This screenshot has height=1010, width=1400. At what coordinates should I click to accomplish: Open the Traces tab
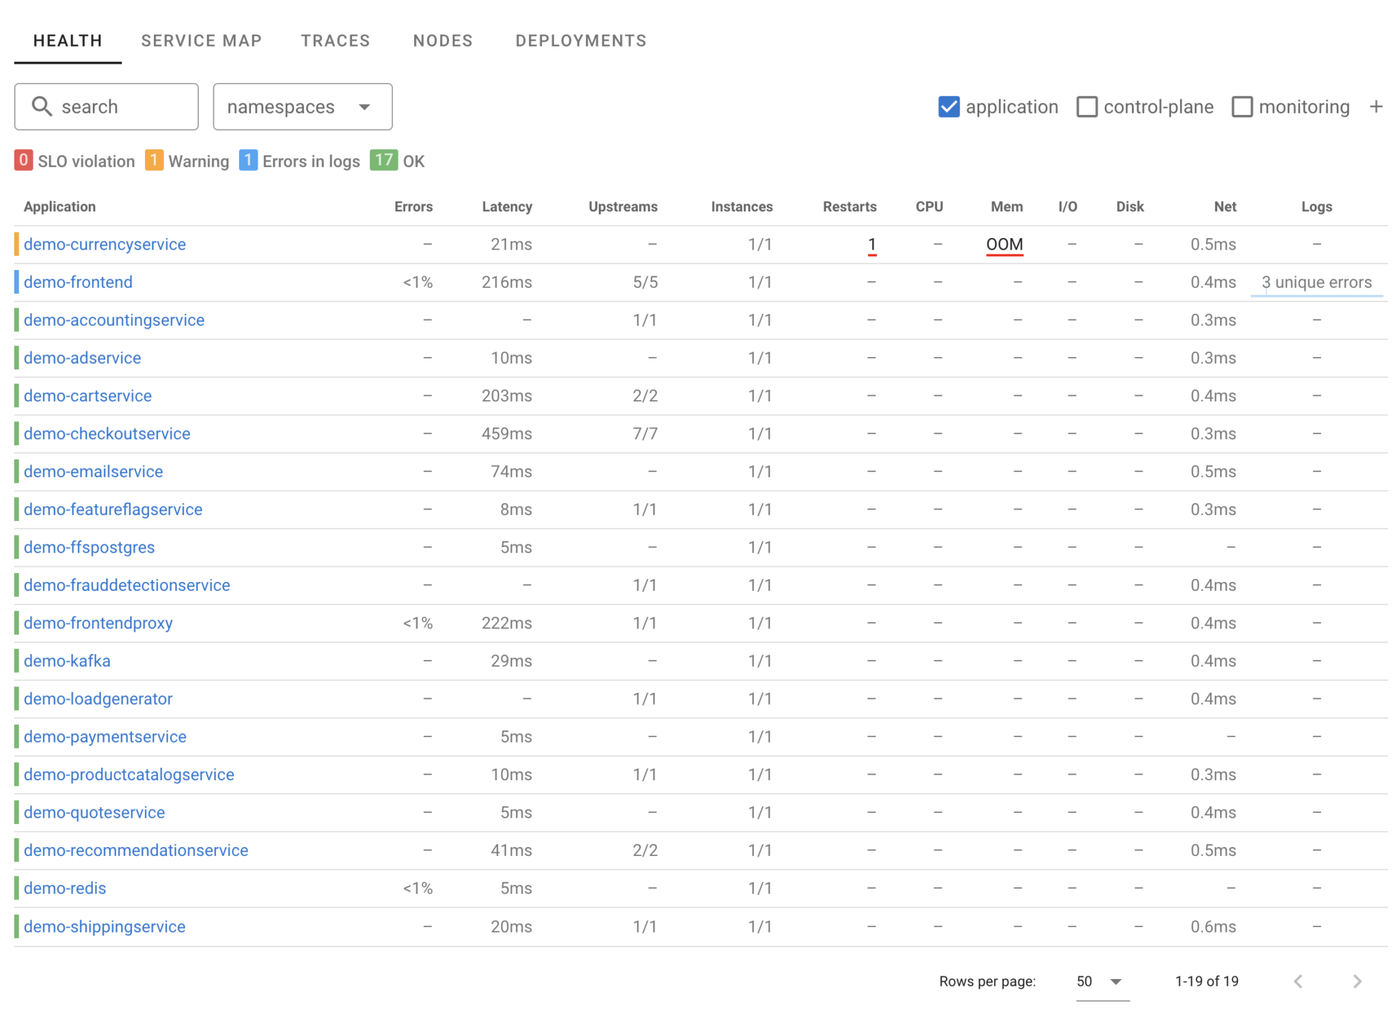click(x=335, y=41)
